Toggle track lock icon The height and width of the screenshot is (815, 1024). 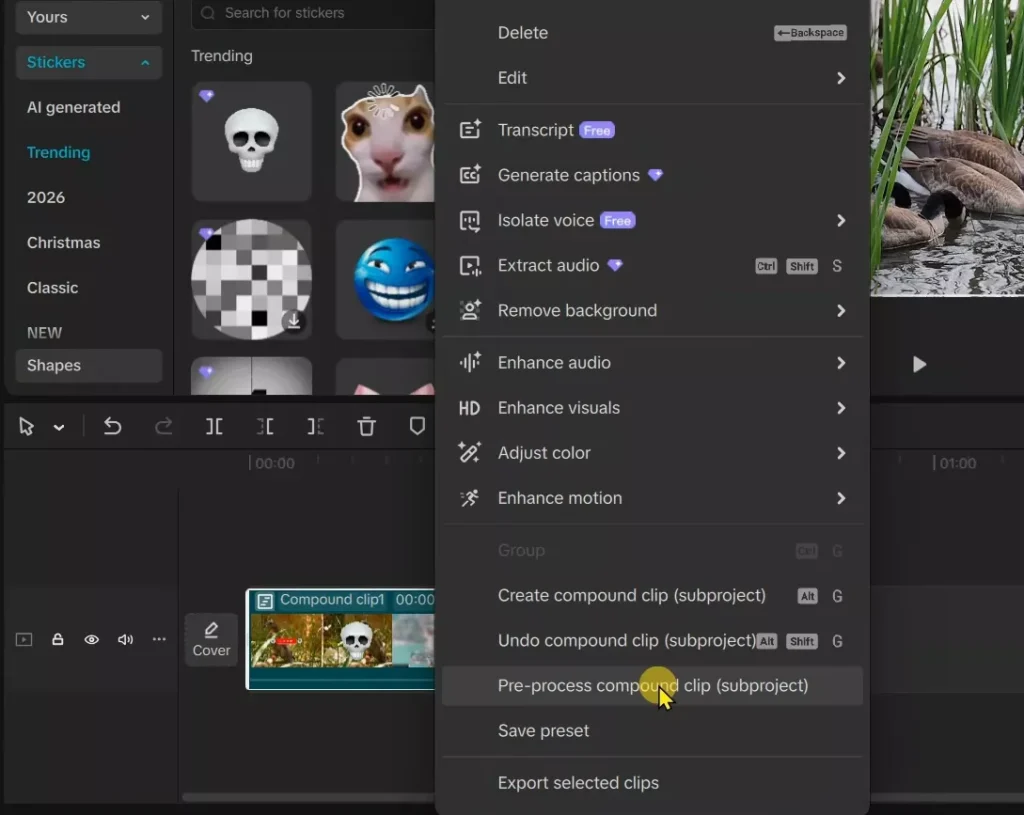tap(58, 640)
